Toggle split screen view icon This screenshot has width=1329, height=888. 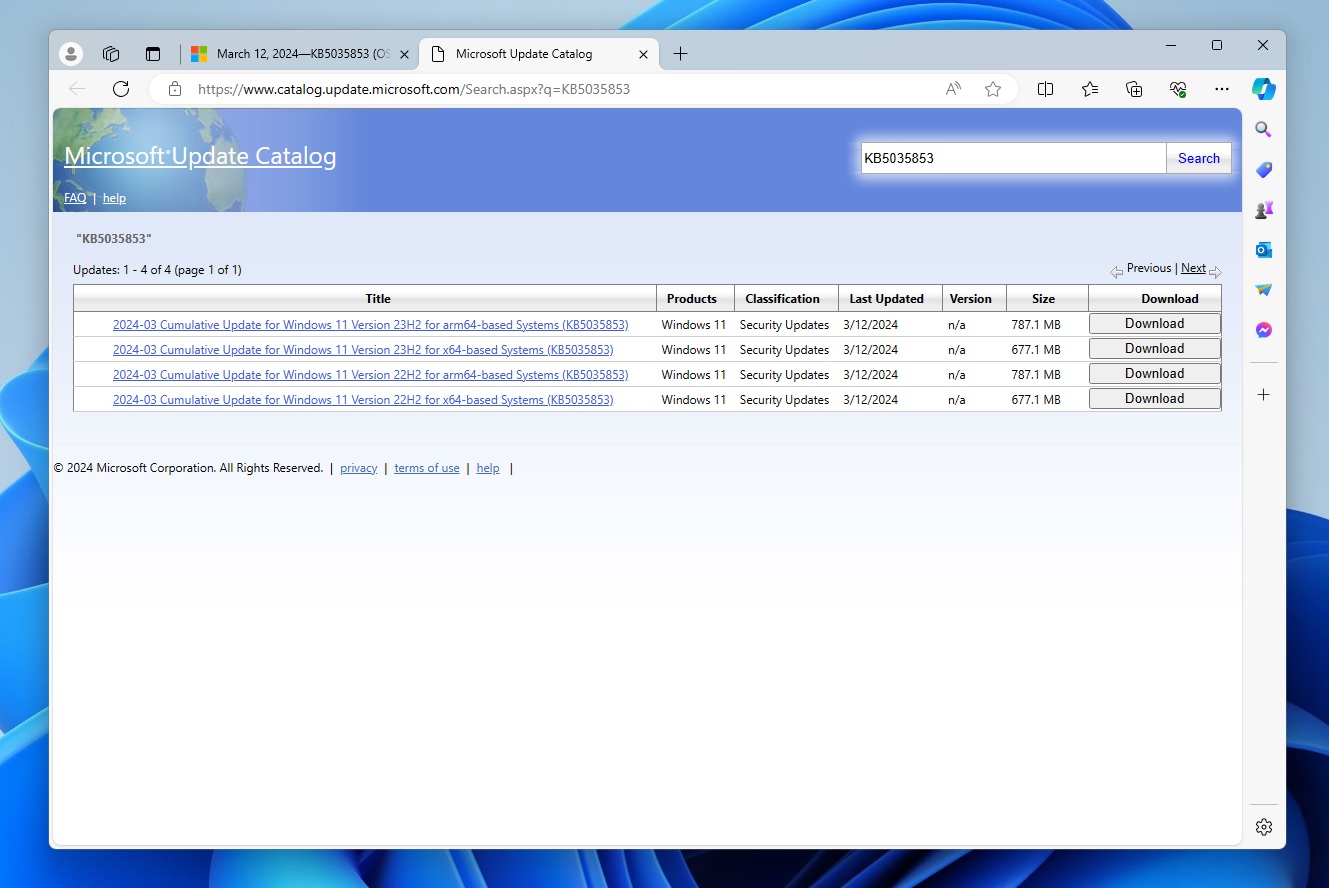click(1045, 89)
